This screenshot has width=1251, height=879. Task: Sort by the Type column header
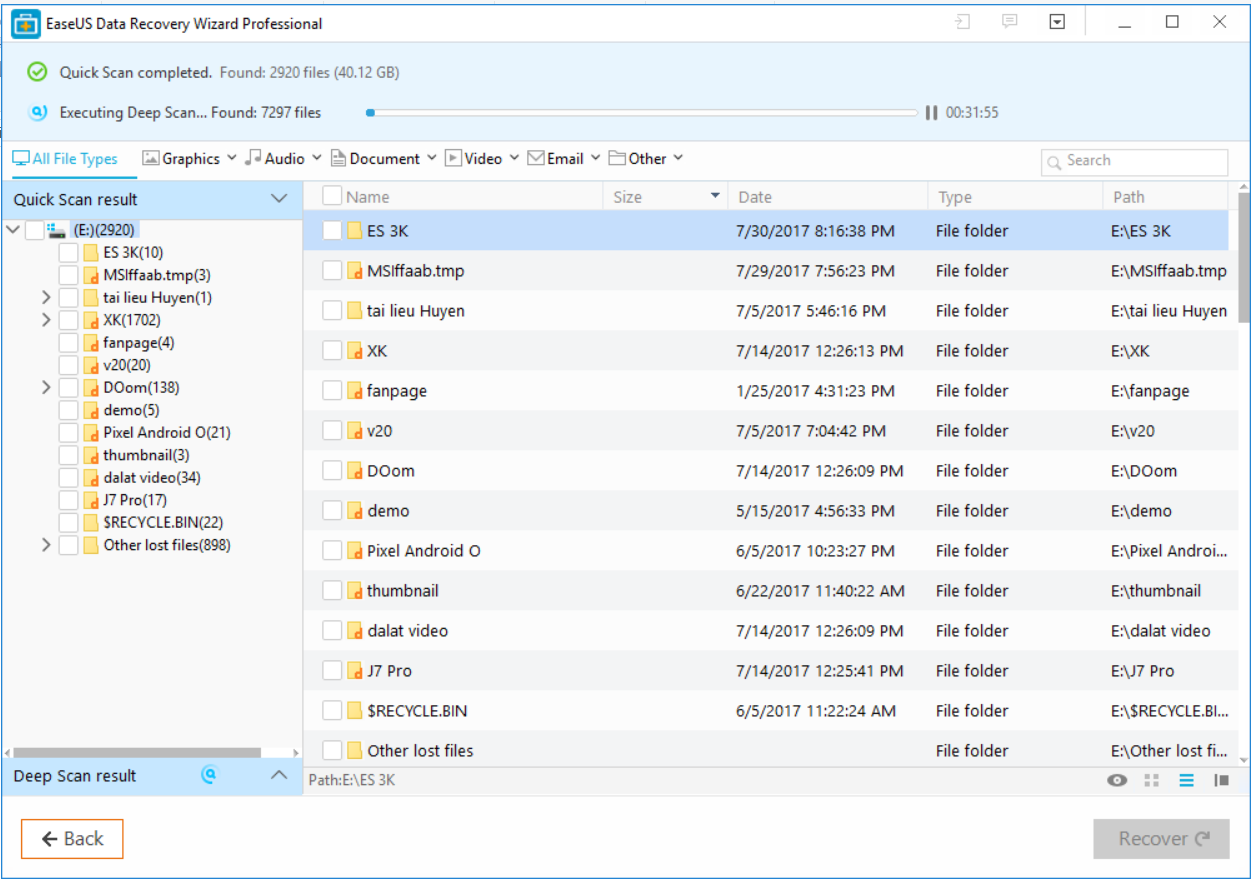954,197
